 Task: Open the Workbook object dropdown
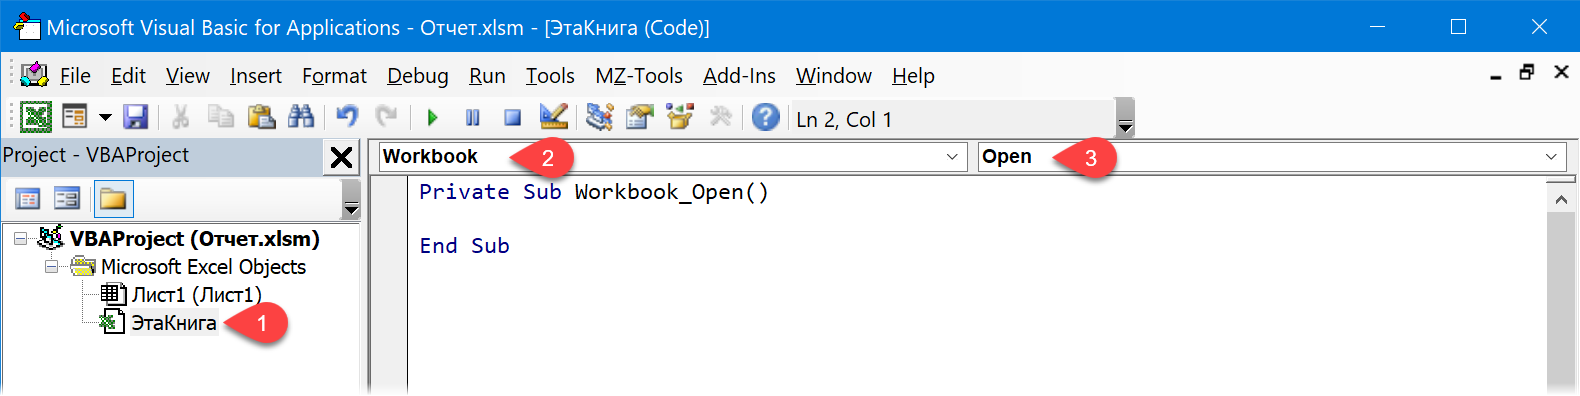tap(953, 157)
